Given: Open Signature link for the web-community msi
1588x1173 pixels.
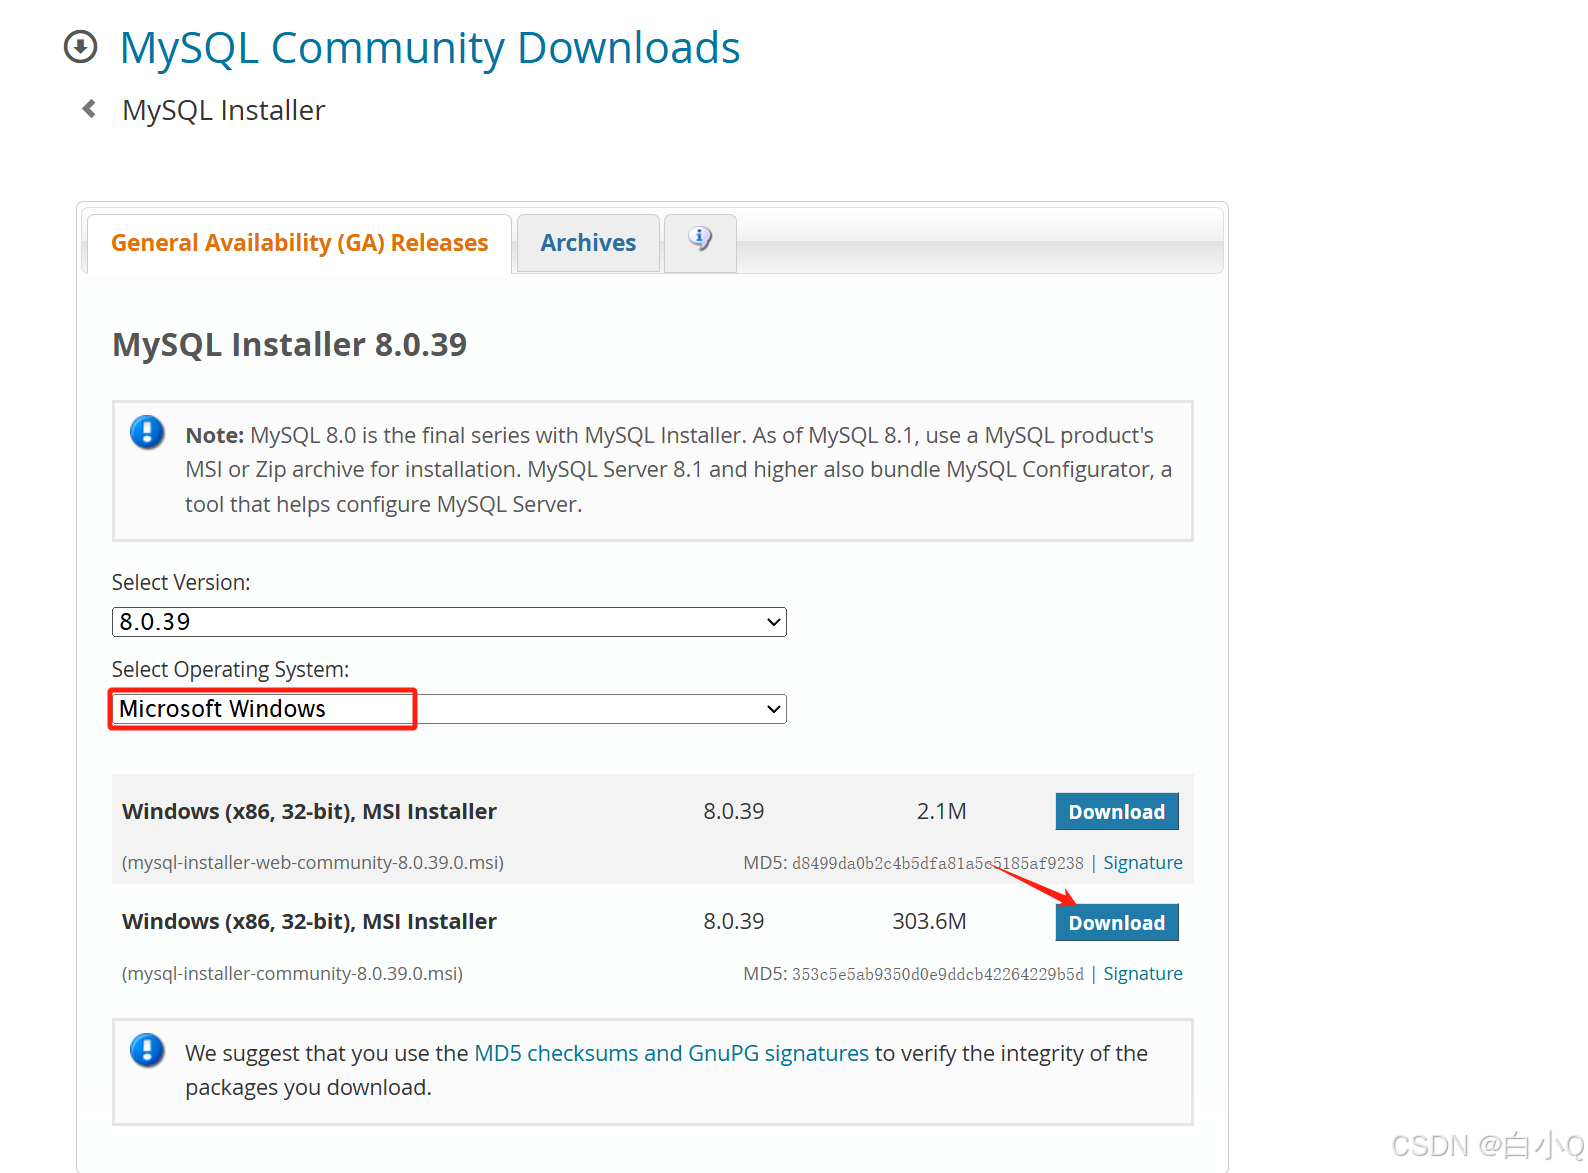Looking at the screenshot, I should 1143,862.
